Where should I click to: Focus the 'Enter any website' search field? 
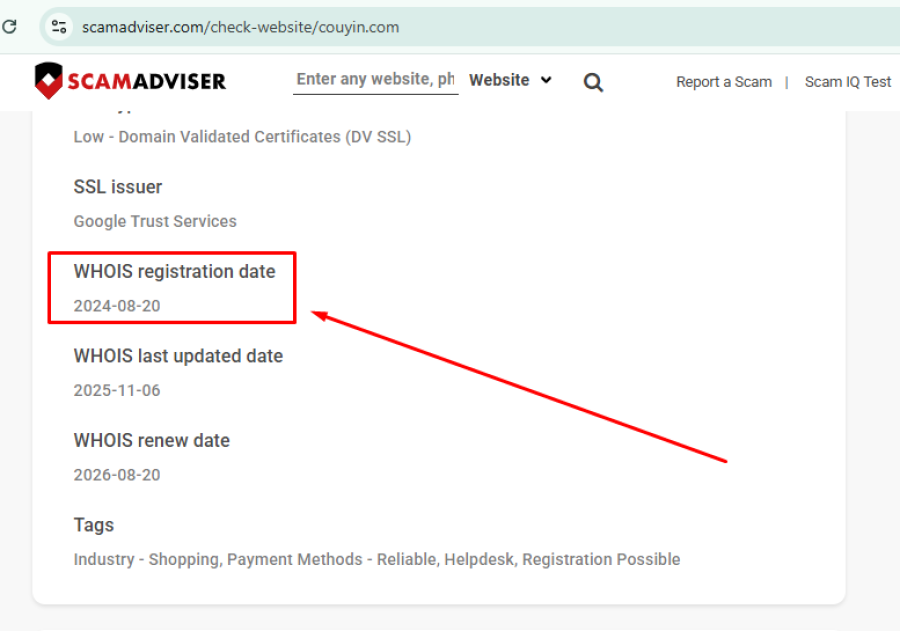[x=375, y=79]
